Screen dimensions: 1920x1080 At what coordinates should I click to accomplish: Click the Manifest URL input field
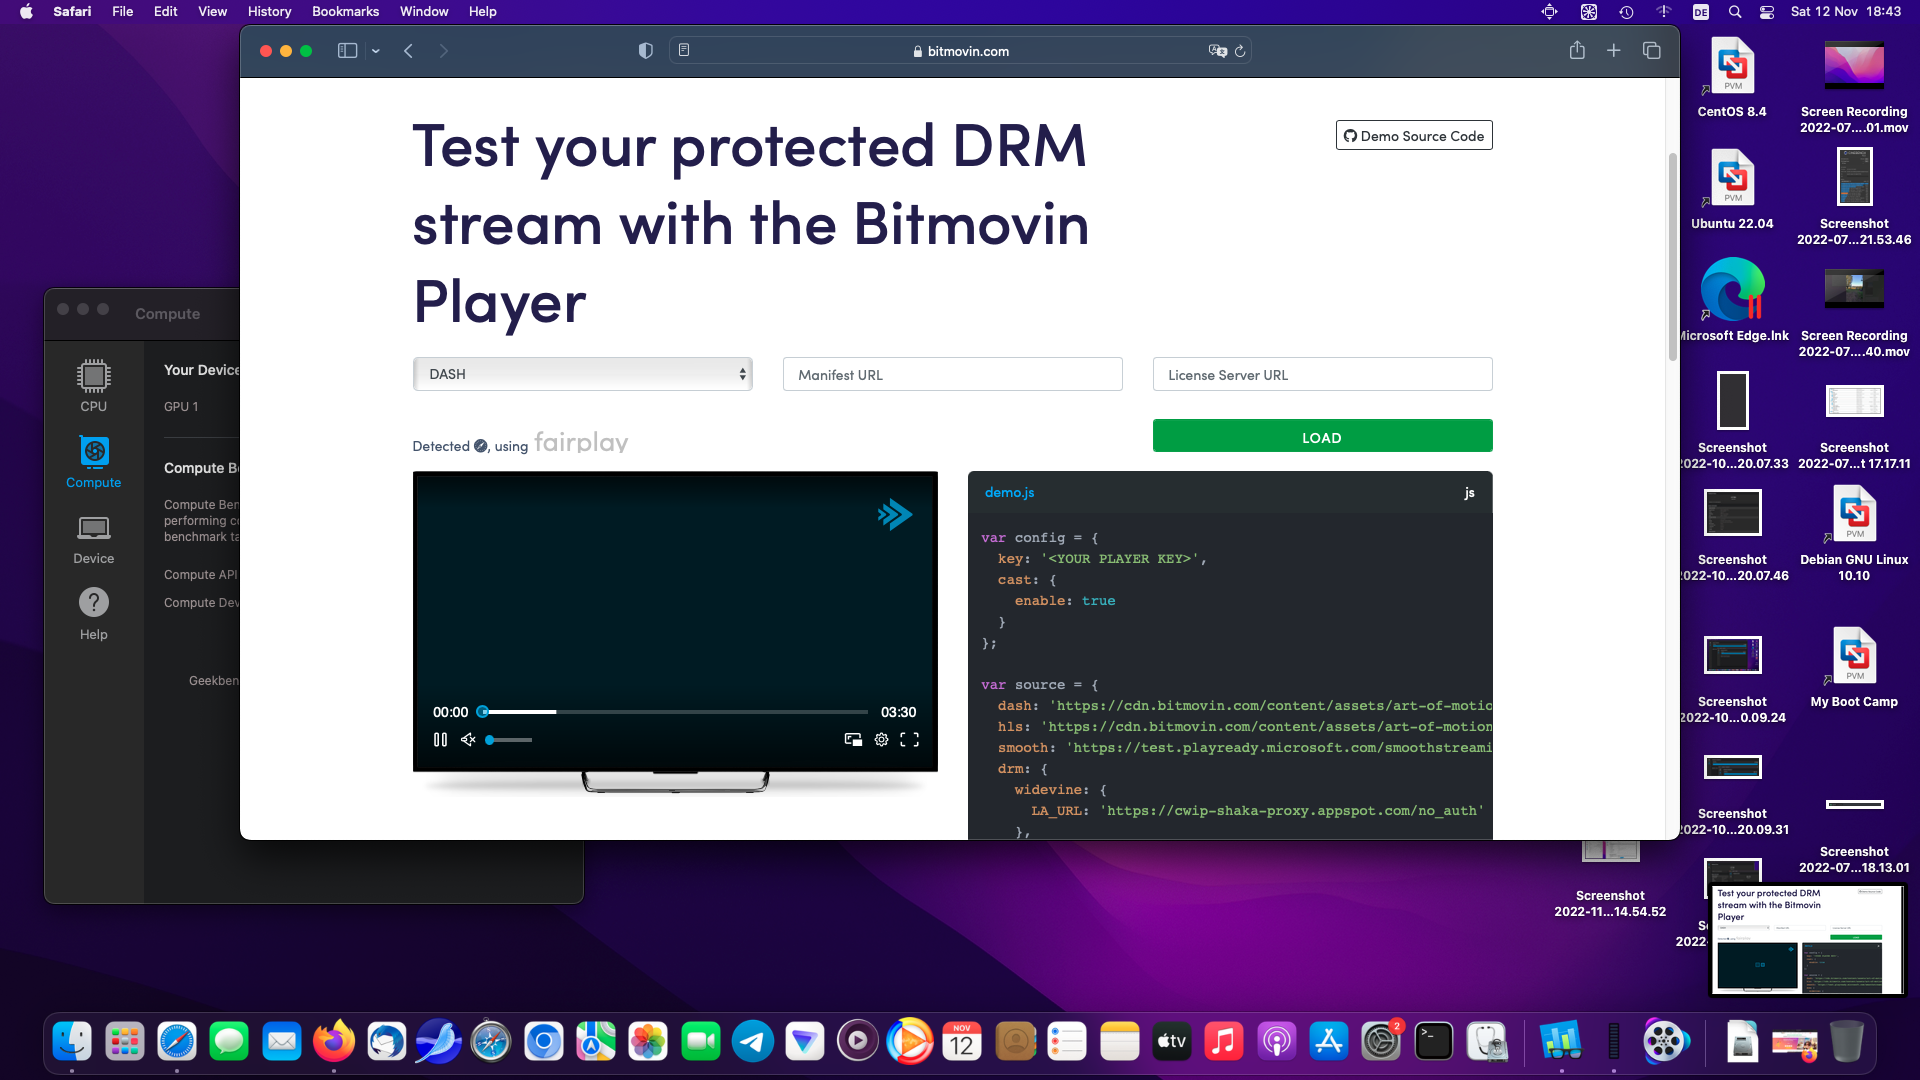click(952, 375)
